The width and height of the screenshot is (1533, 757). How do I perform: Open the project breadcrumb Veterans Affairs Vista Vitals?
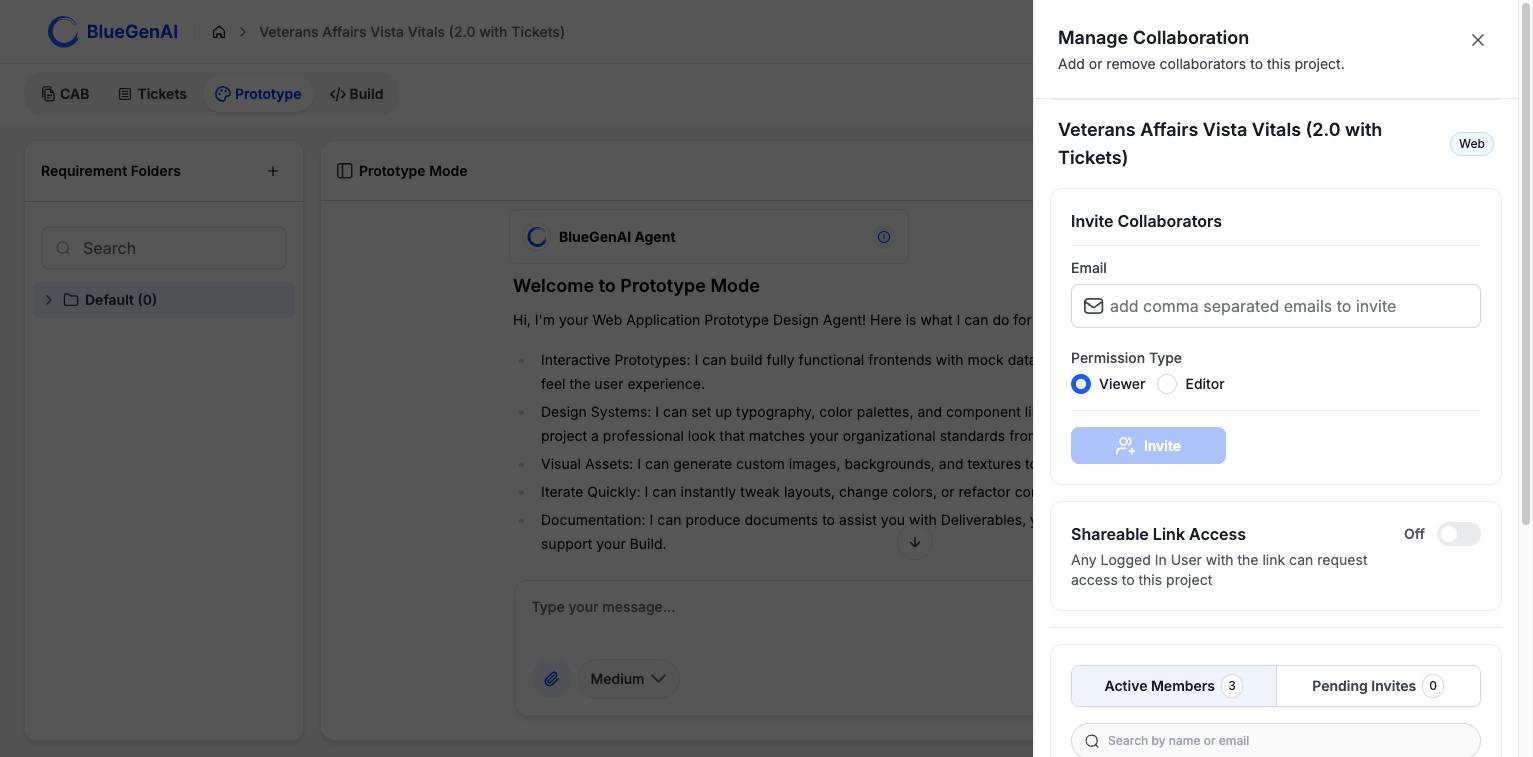(x=412, y=32)
